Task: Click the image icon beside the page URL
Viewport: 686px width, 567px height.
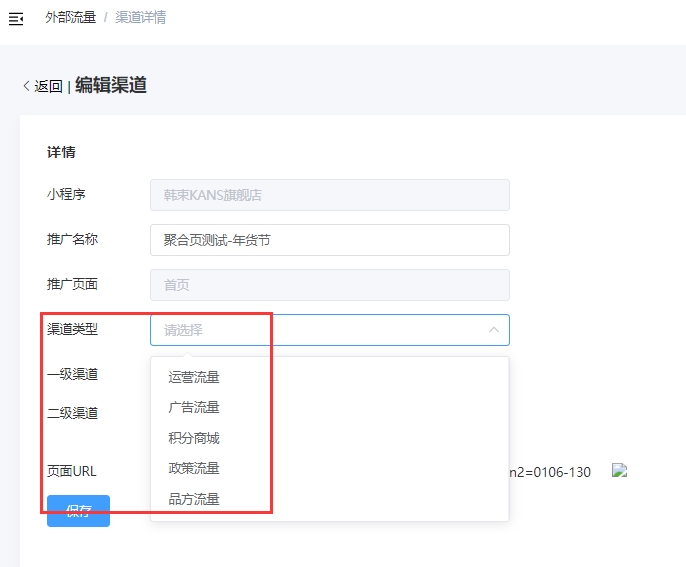Action: point(619,470)
